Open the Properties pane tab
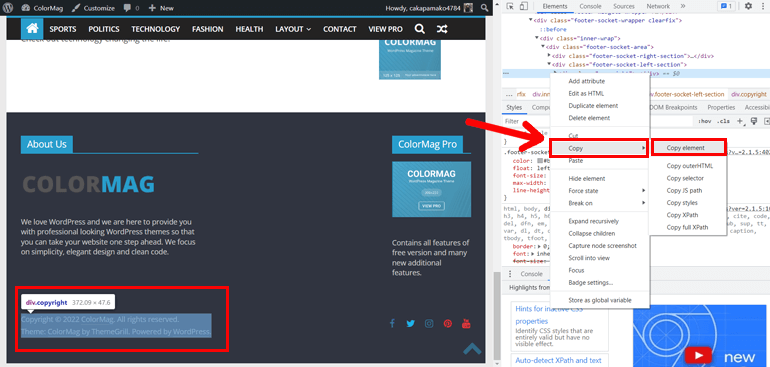Screen dimensions: 770x367 721,108
